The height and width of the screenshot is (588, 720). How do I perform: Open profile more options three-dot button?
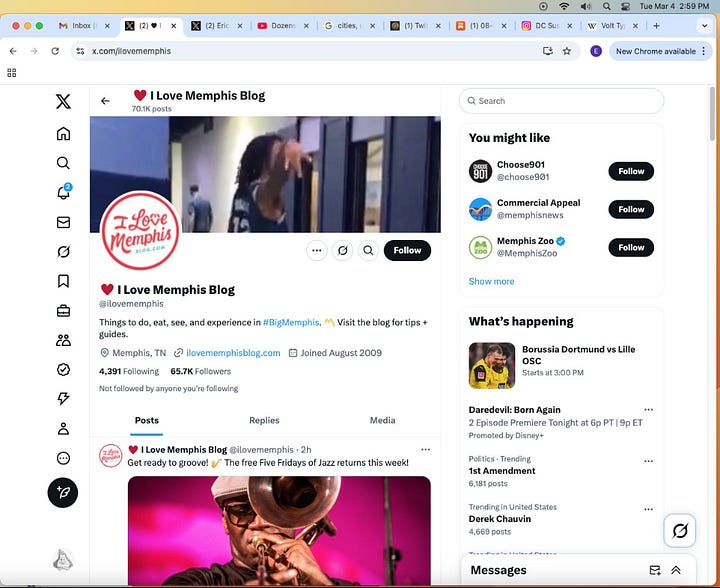point(317,250)
